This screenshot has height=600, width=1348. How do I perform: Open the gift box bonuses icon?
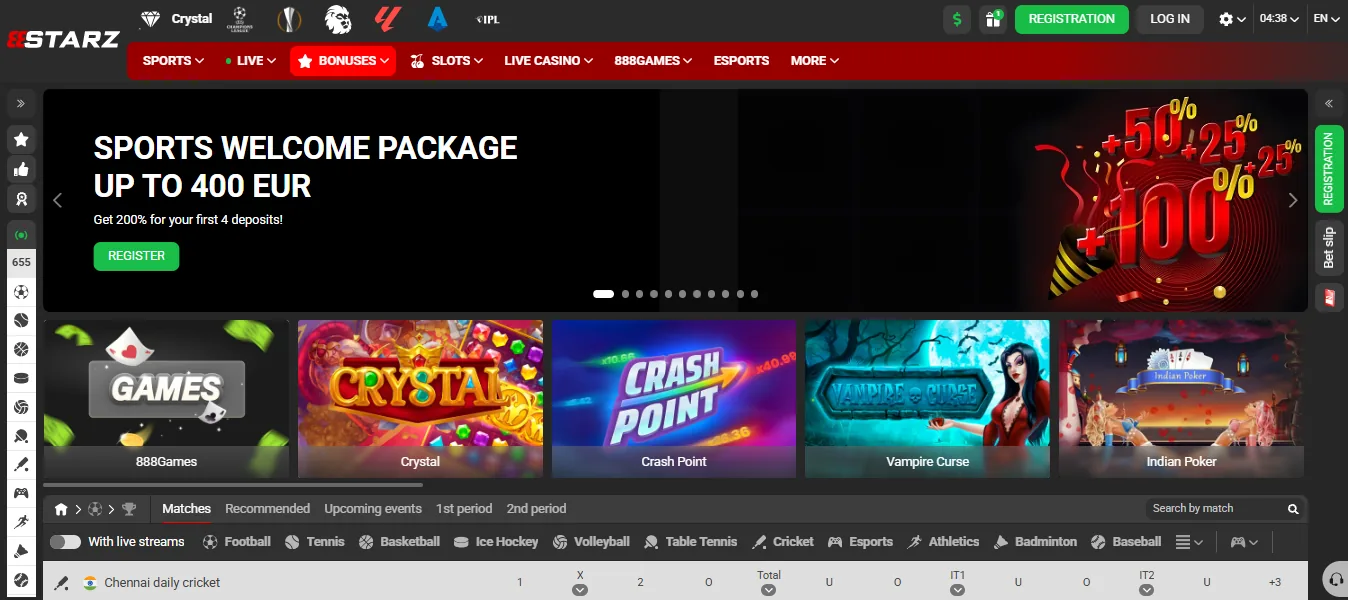click(x=993, y=19)
